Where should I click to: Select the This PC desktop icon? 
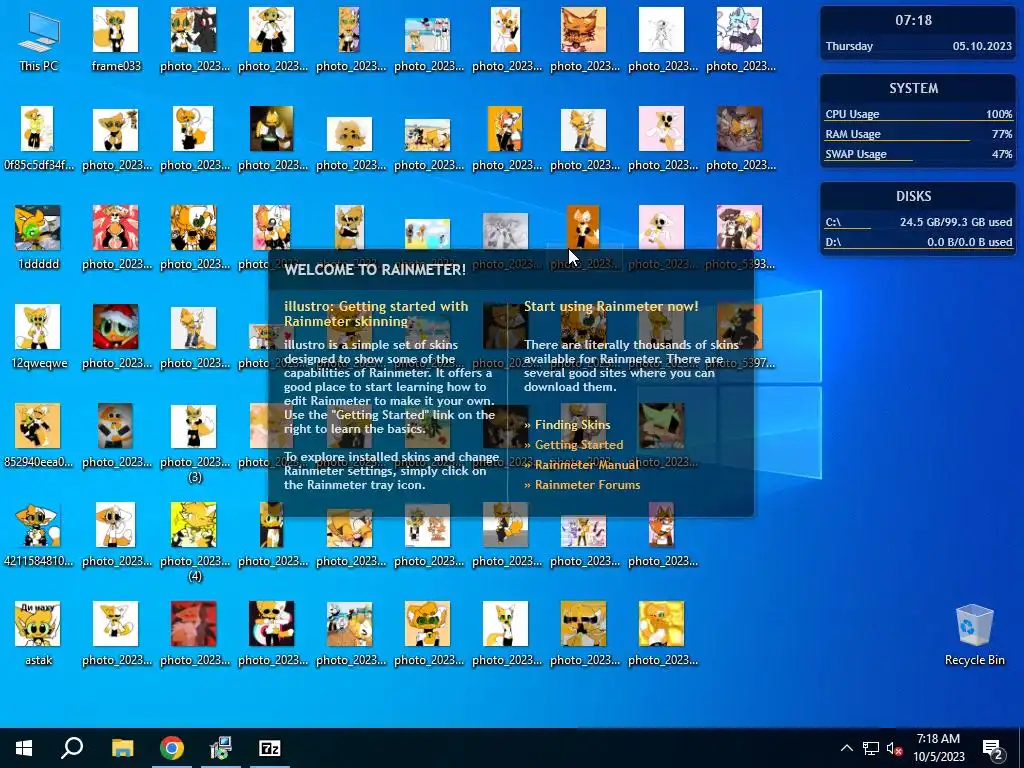tap(38, 40)
